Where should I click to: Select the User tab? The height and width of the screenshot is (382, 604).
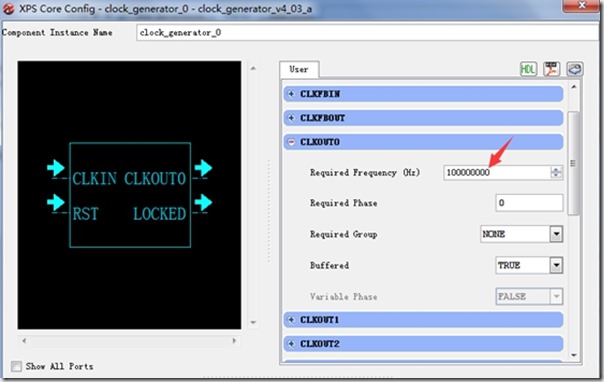coord(299,69)
